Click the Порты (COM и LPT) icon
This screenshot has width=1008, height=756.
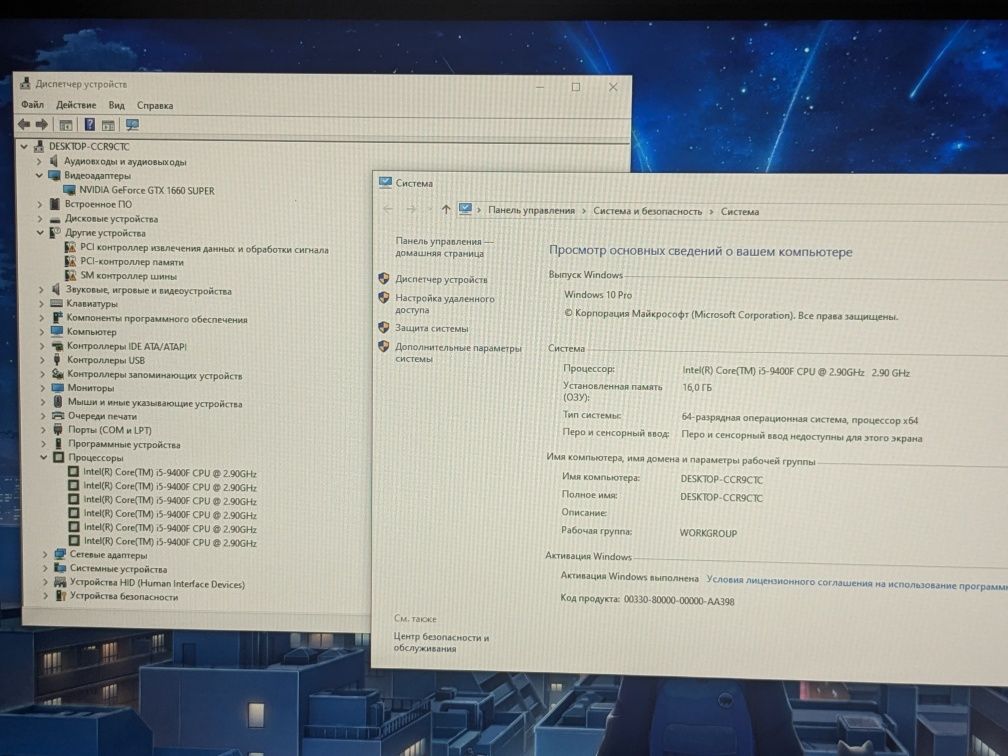[x=58, y=429]
